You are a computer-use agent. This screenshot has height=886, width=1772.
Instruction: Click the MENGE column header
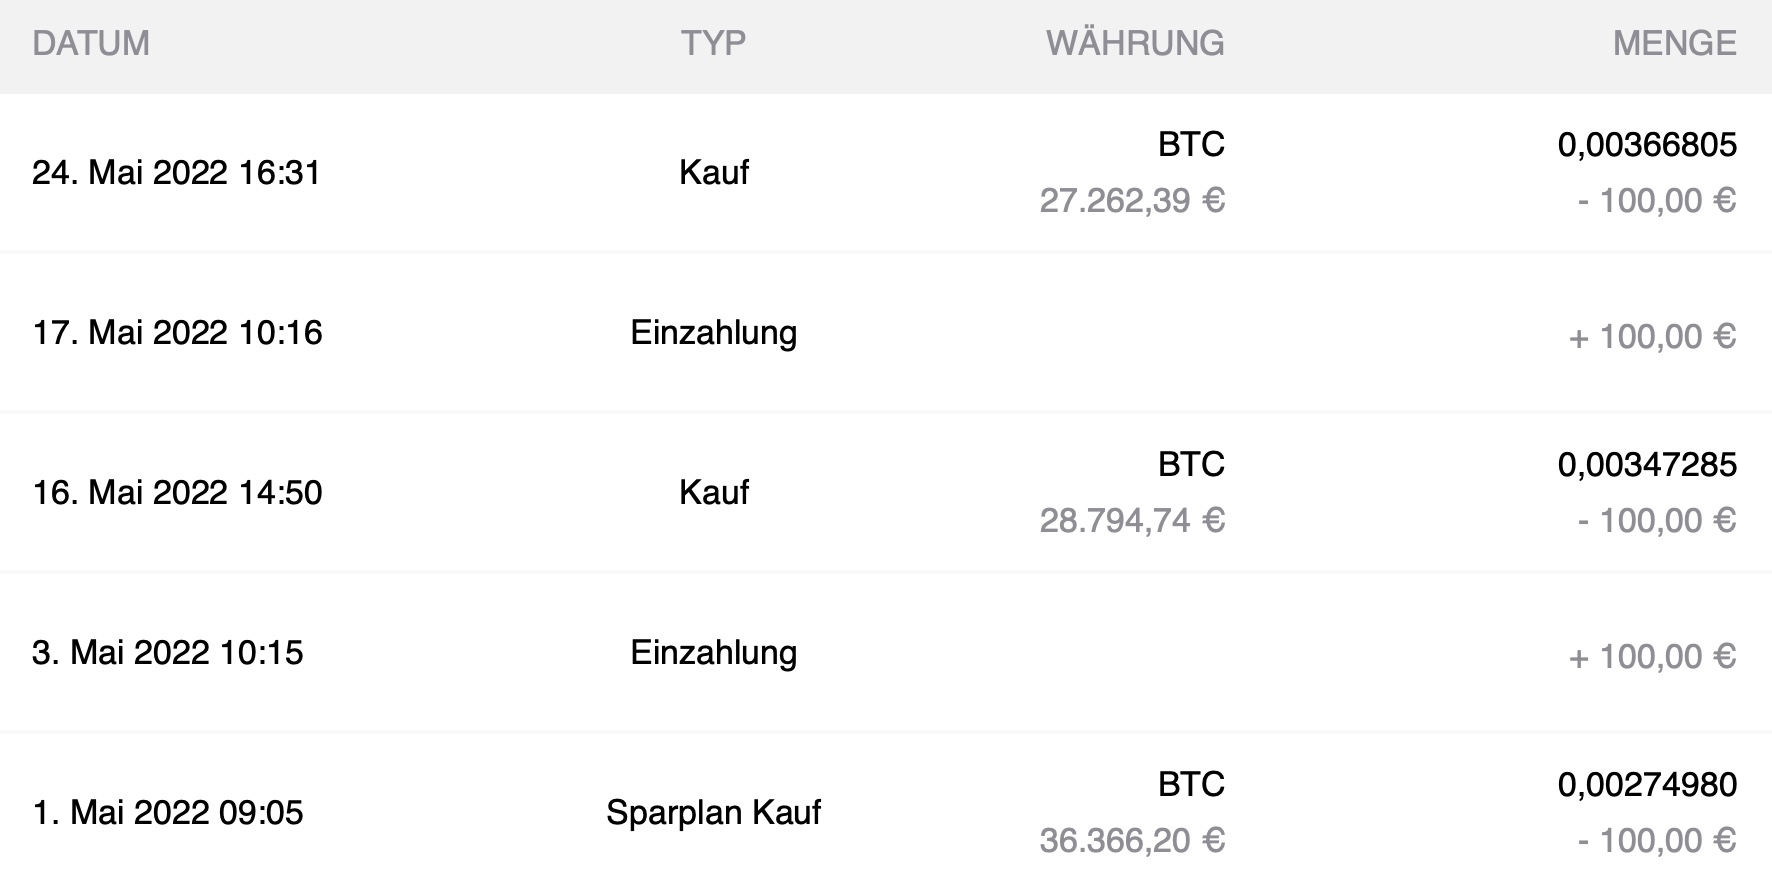point(1674,43)
